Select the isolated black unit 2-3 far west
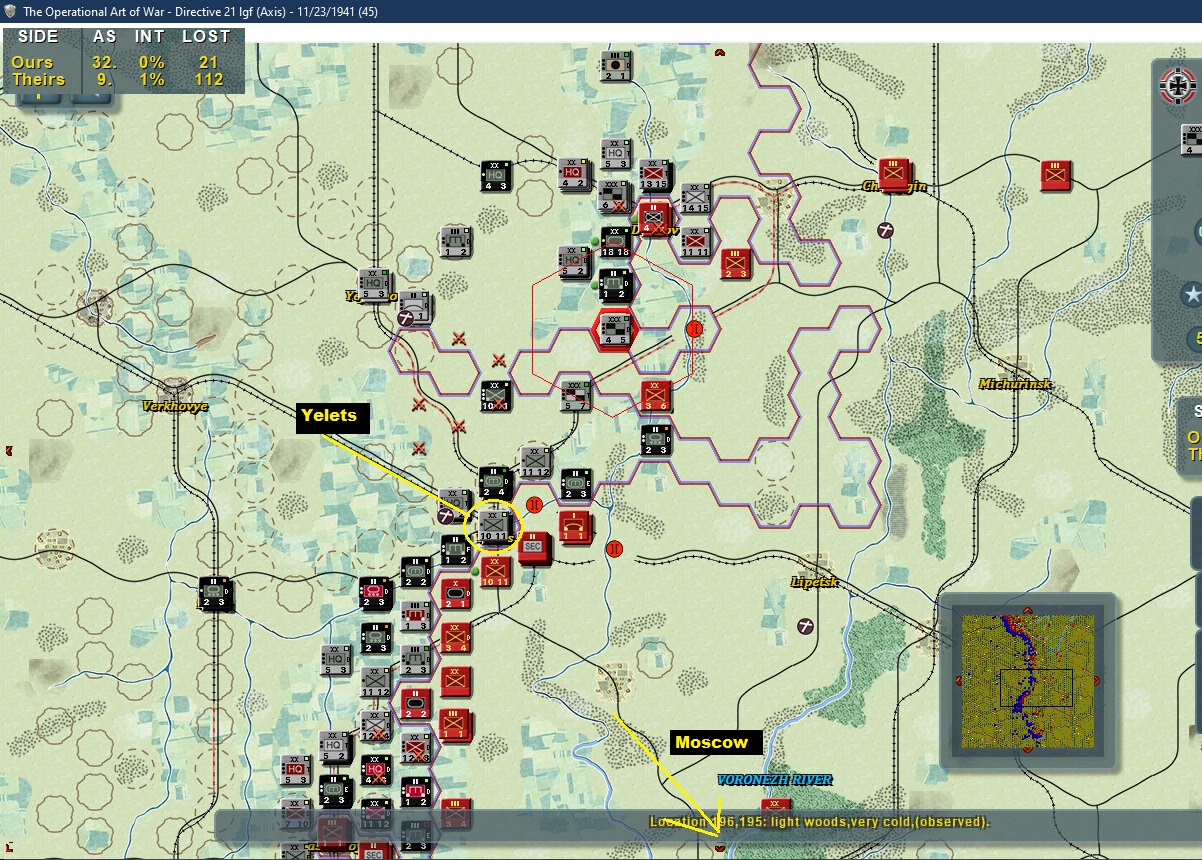Image resolution: width=1202 pixels, height=860 pixels. click(215, 593)
